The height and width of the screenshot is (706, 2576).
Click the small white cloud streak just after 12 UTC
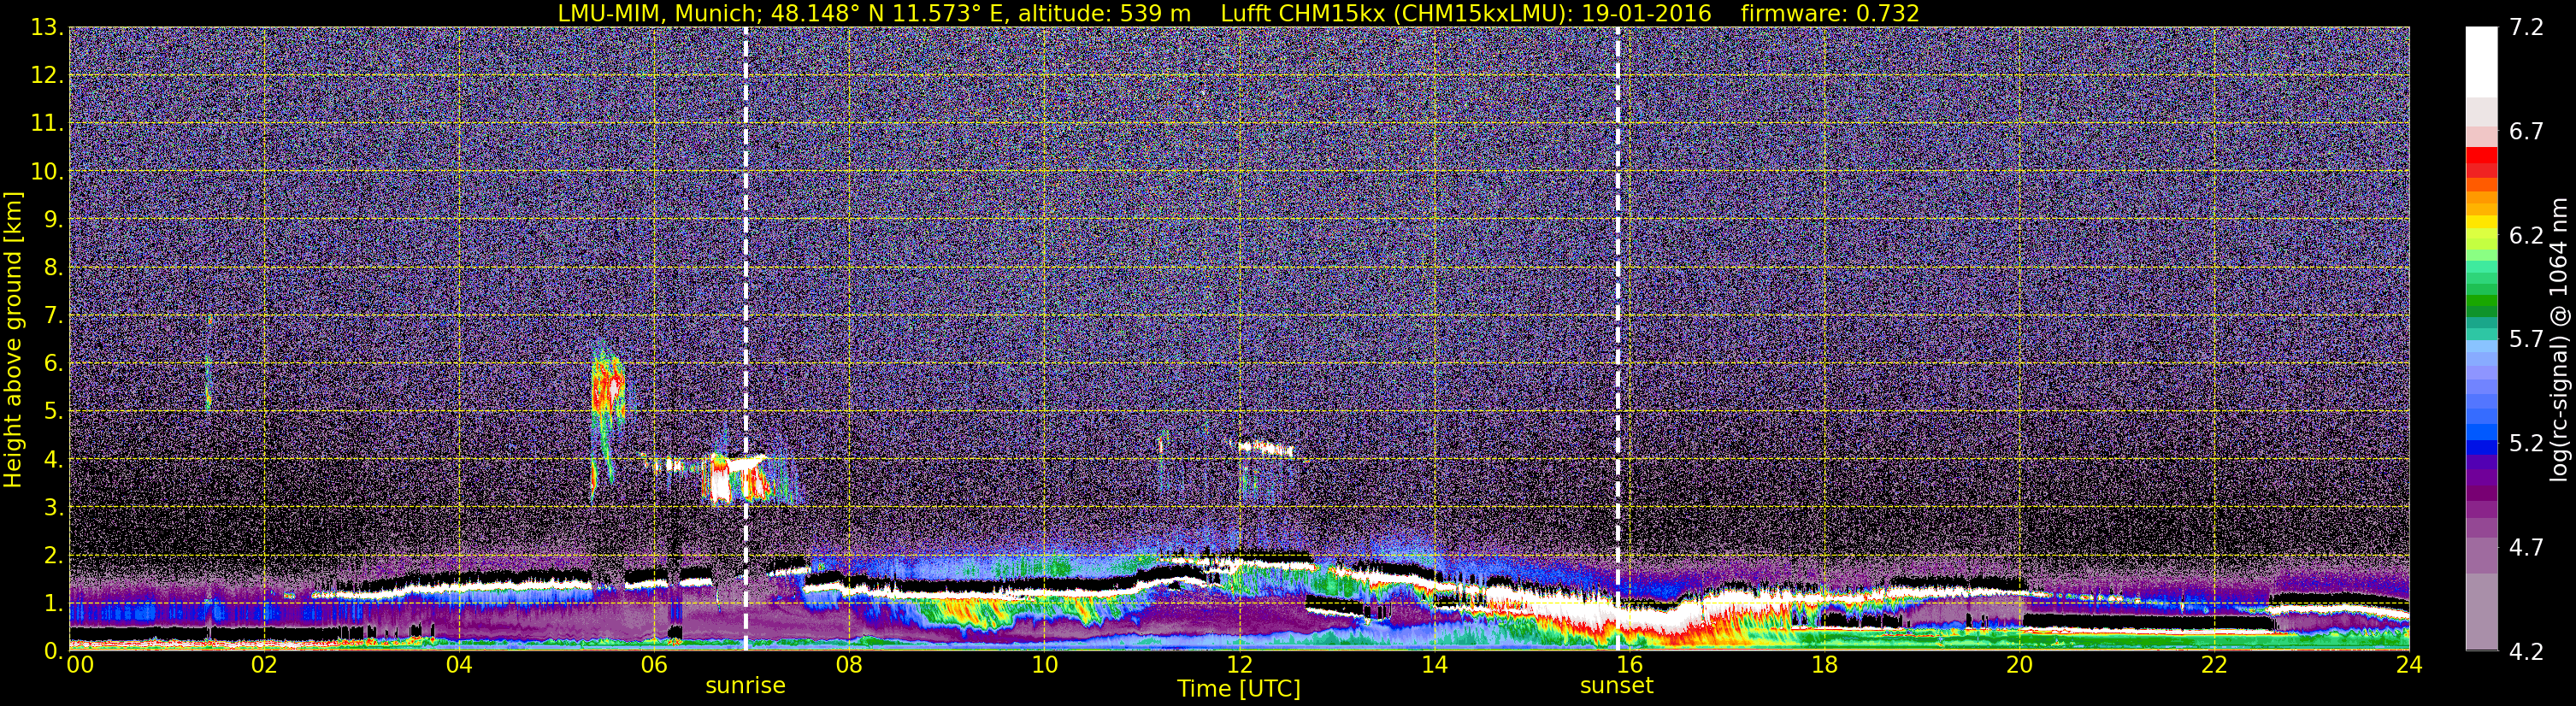[1265, 448]
